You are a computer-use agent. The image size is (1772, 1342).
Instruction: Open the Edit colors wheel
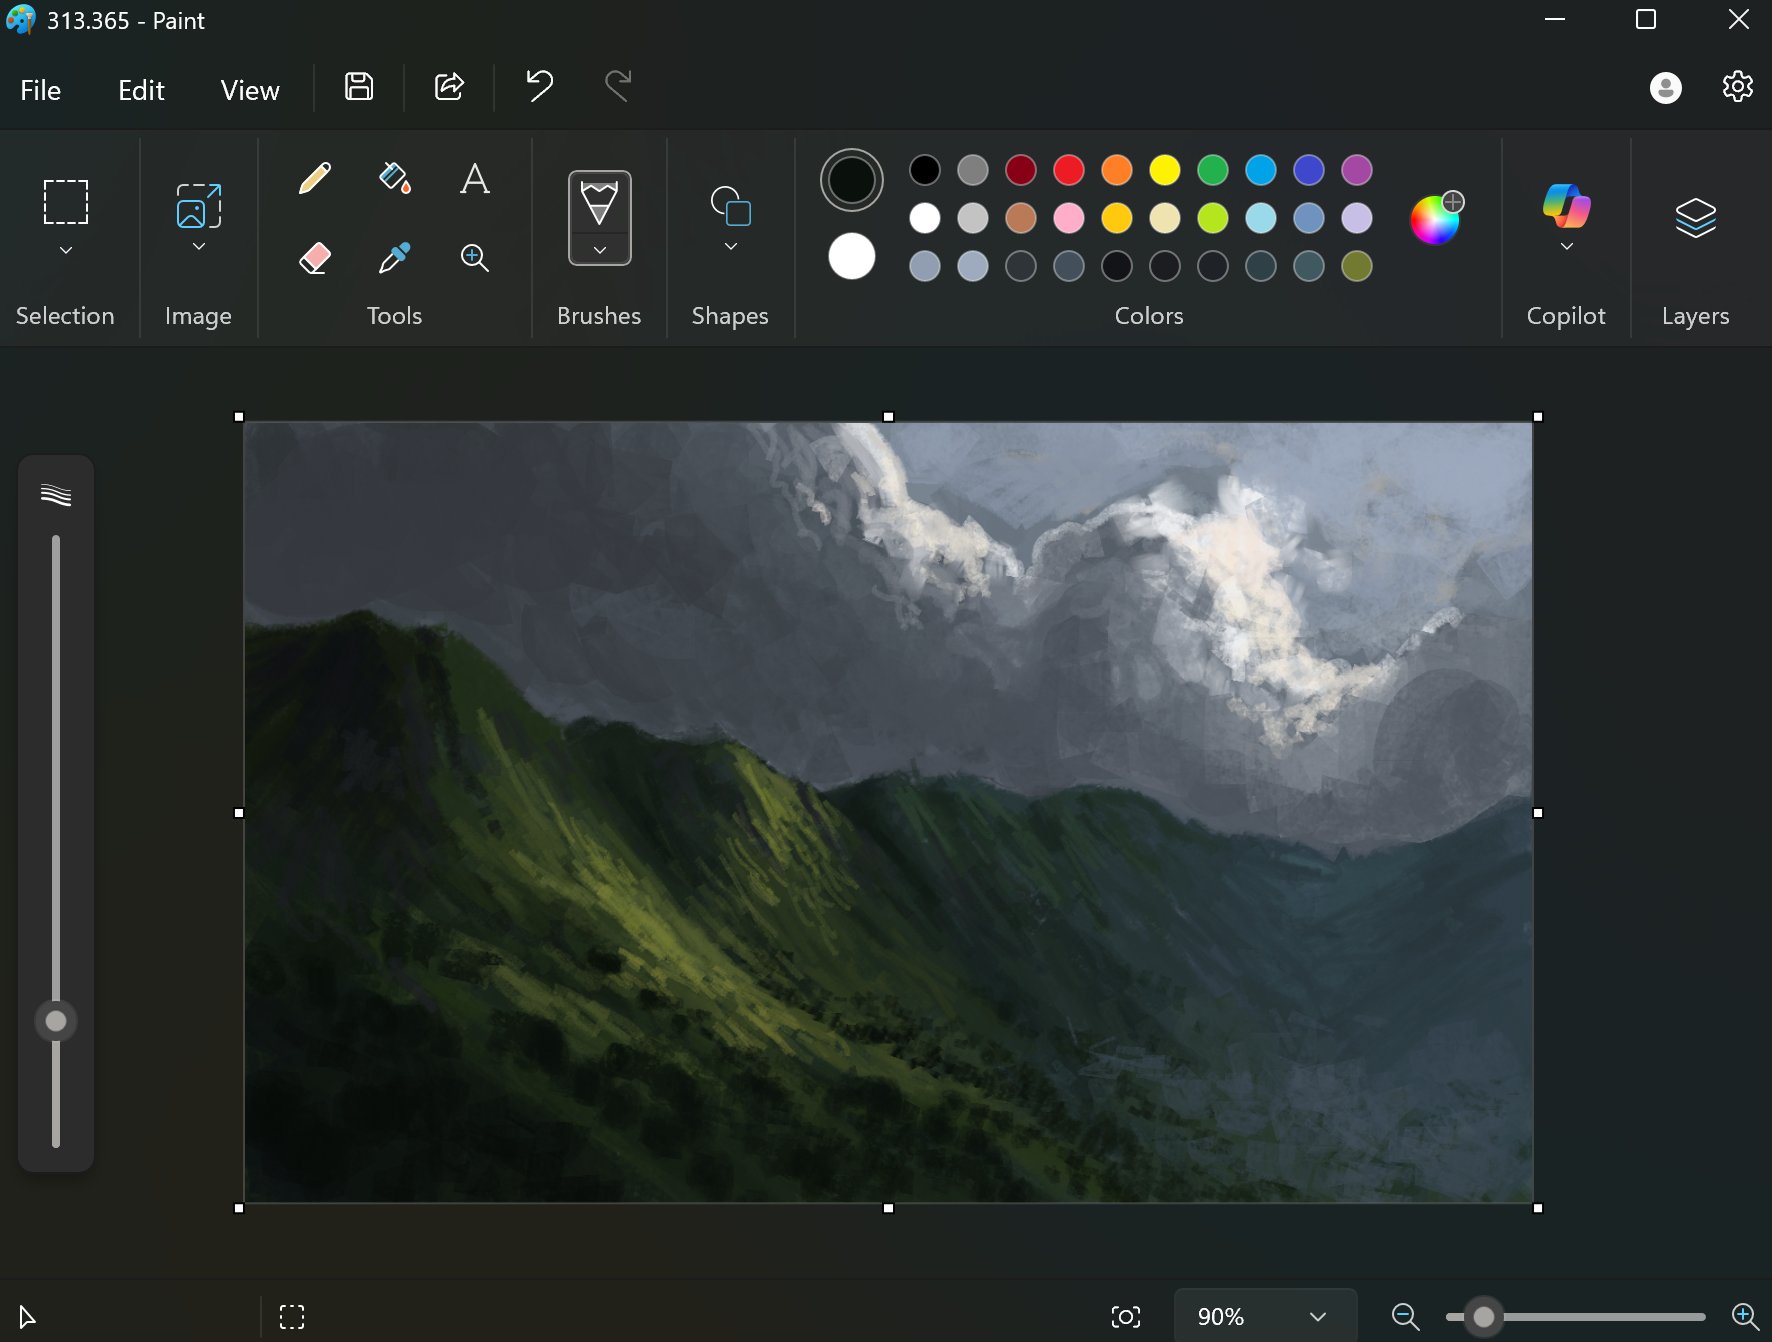[1436, 218]
